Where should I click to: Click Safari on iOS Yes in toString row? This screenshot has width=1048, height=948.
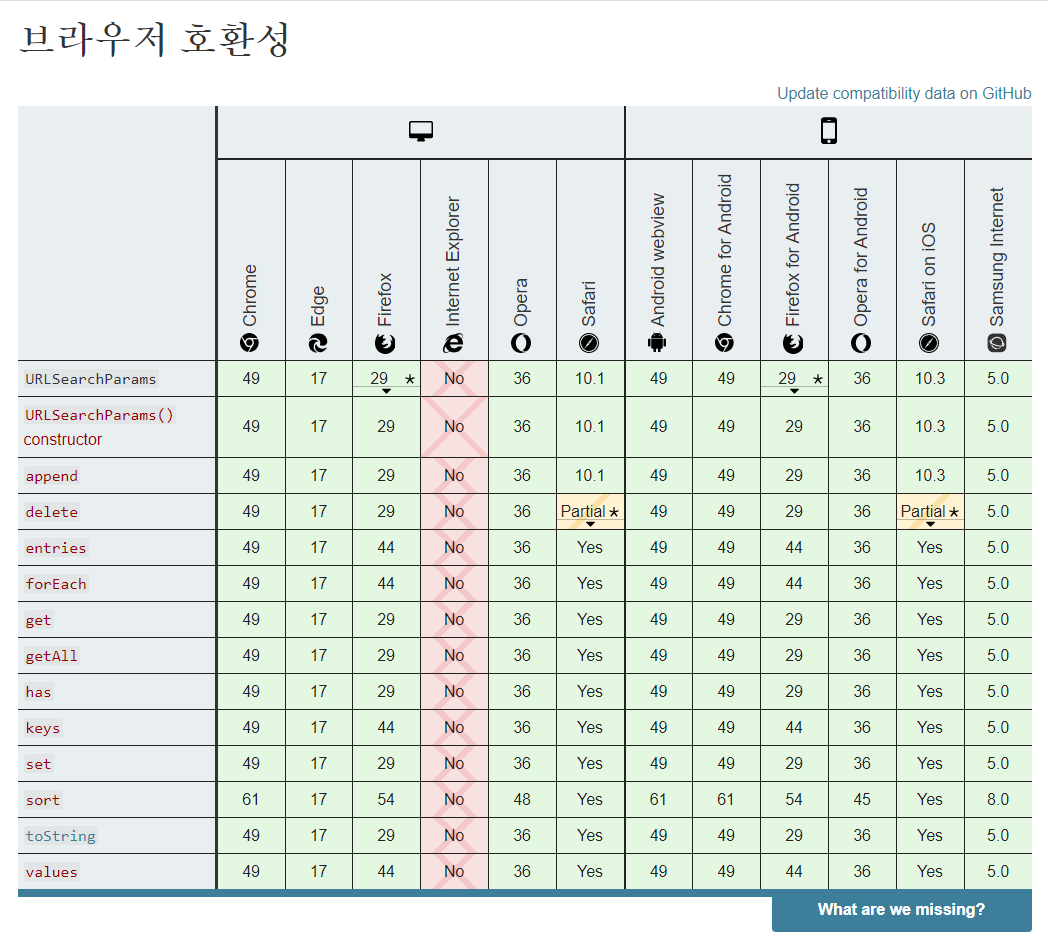click(930, 836)
